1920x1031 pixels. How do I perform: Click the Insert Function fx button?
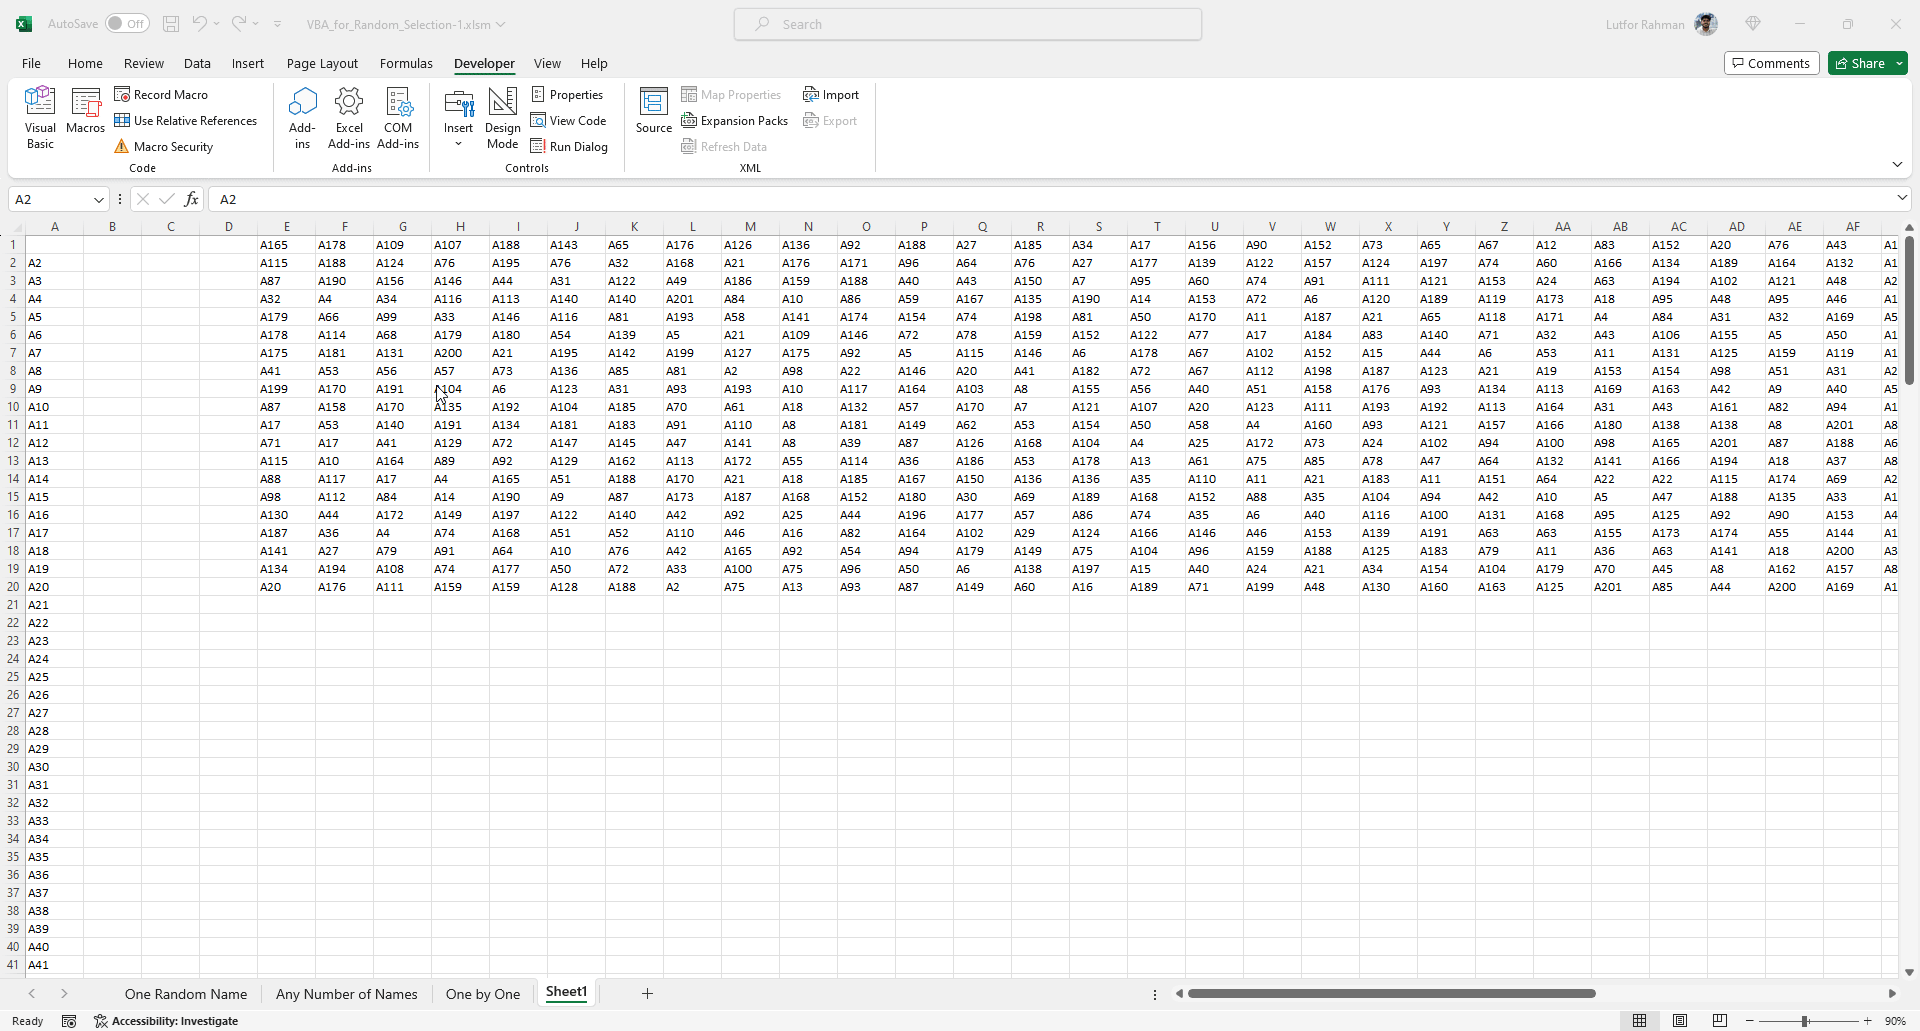point(191,199)
